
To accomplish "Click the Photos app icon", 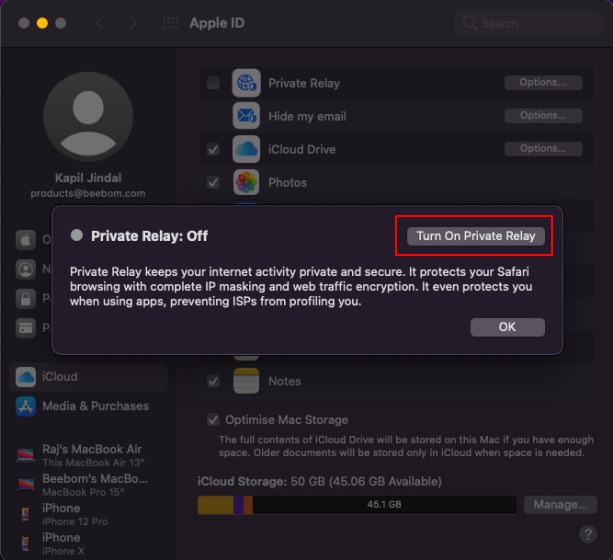I will tap(246, 182).
